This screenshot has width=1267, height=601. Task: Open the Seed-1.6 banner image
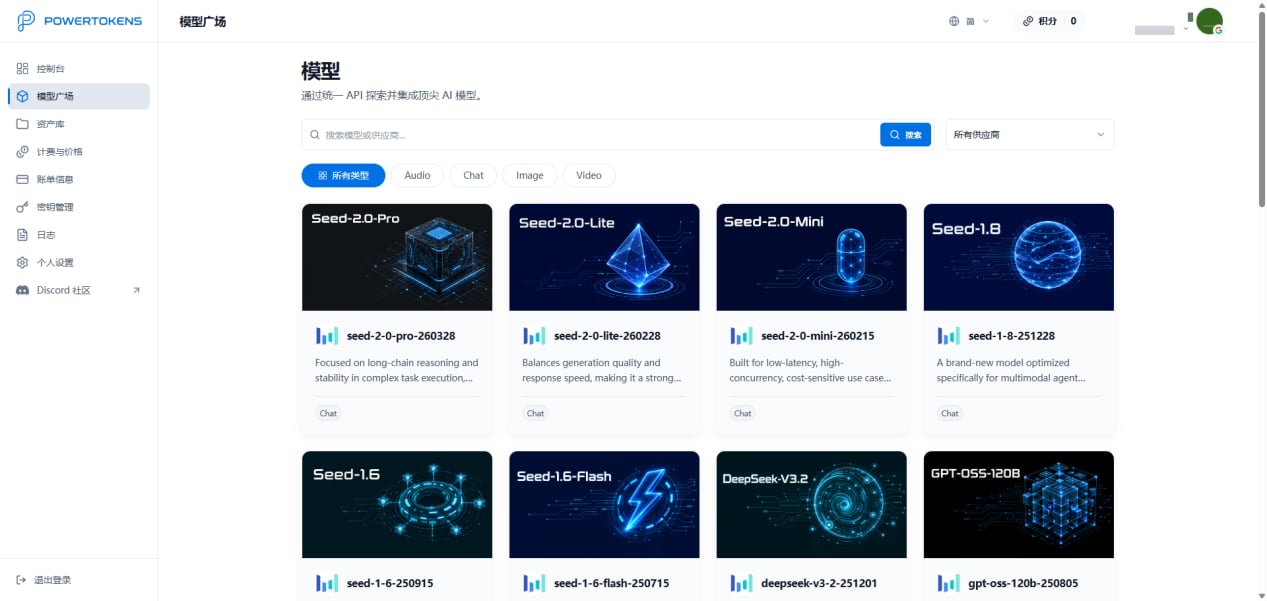(x=397, y=504)
